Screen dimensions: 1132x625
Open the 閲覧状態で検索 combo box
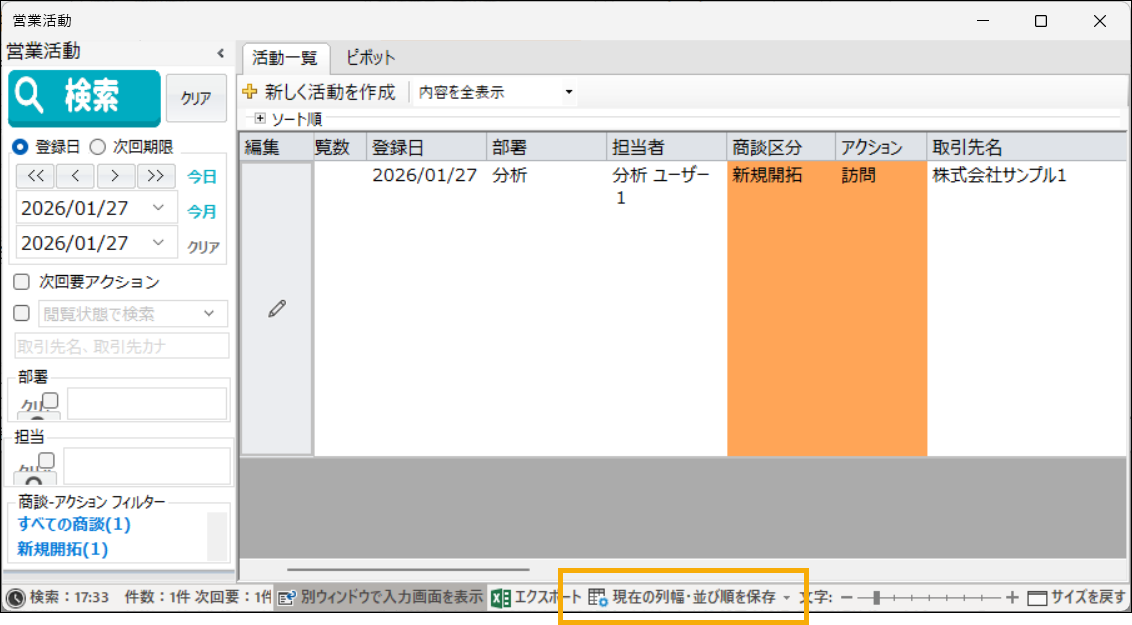[x=133, y=314]
